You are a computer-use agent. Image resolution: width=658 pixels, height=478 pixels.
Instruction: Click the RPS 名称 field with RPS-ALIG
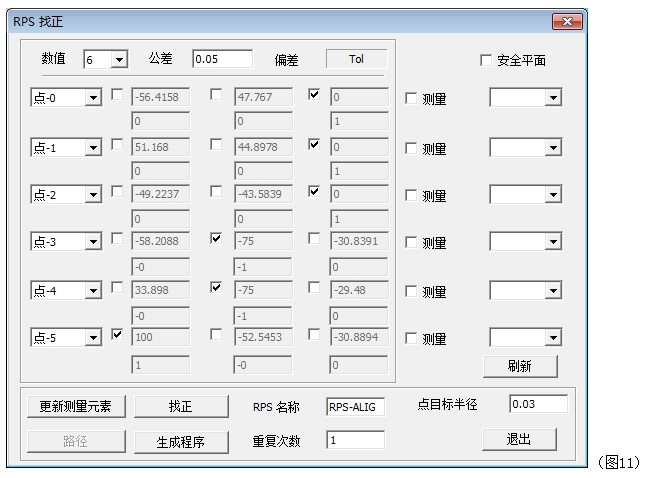pyautogui.click(x=355, y=407)
